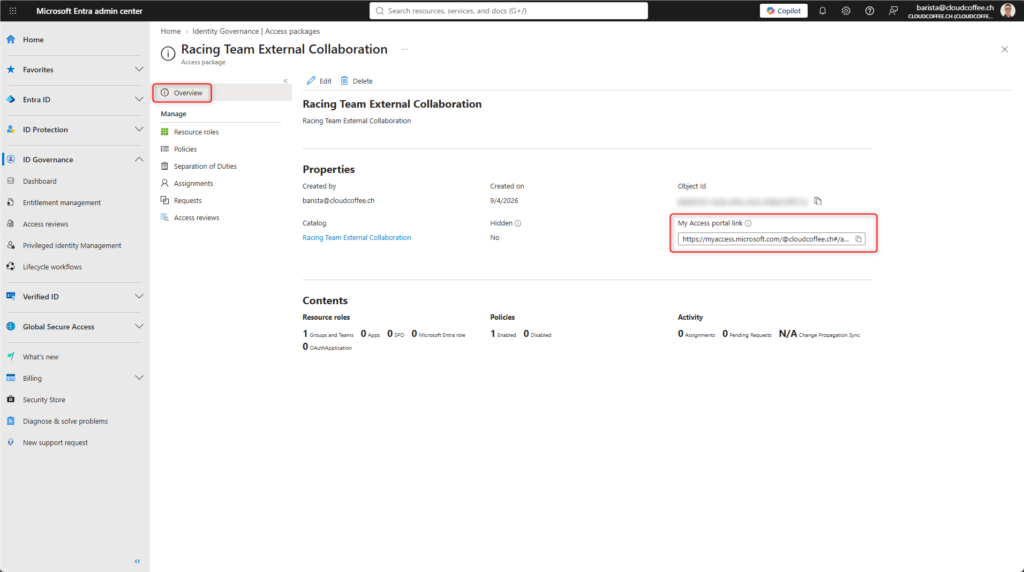Image resolution: width=1024 pixels, height=572 pixels.
Task: Click the Lifecycle workflows icon
Action: [x=10, y=267]
